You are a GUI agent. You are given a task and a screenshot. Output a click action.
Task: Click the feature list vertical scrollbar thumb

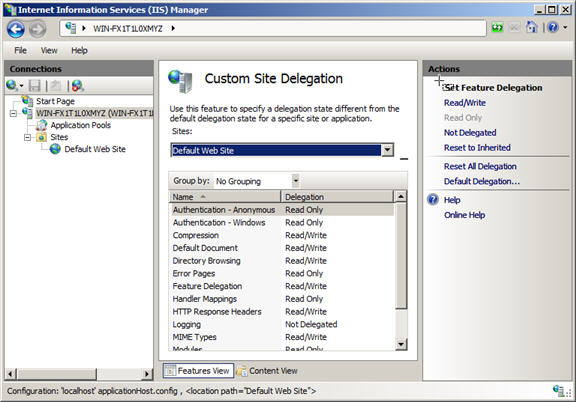(x=401, y=256)
